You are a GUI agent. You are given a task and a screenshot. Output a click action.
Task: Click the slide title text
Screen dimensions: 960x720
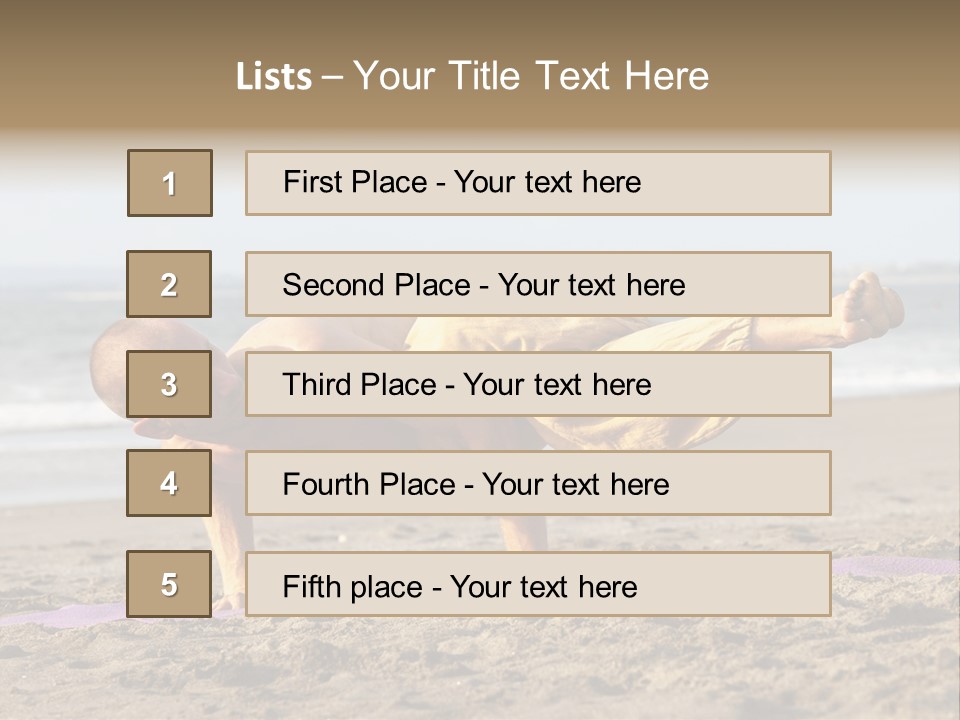472,76
